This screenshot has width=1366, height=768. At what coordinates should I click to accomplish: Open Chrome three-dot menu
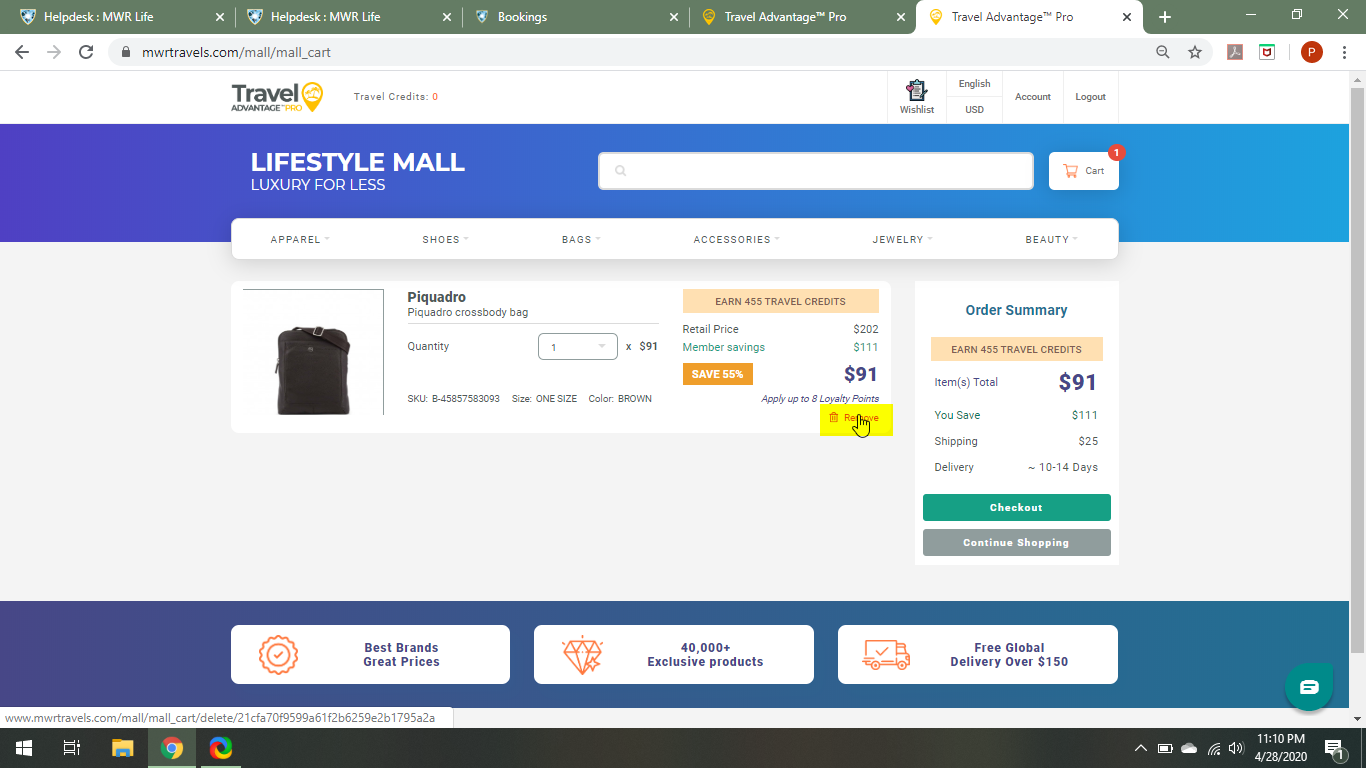point(1344,52)
